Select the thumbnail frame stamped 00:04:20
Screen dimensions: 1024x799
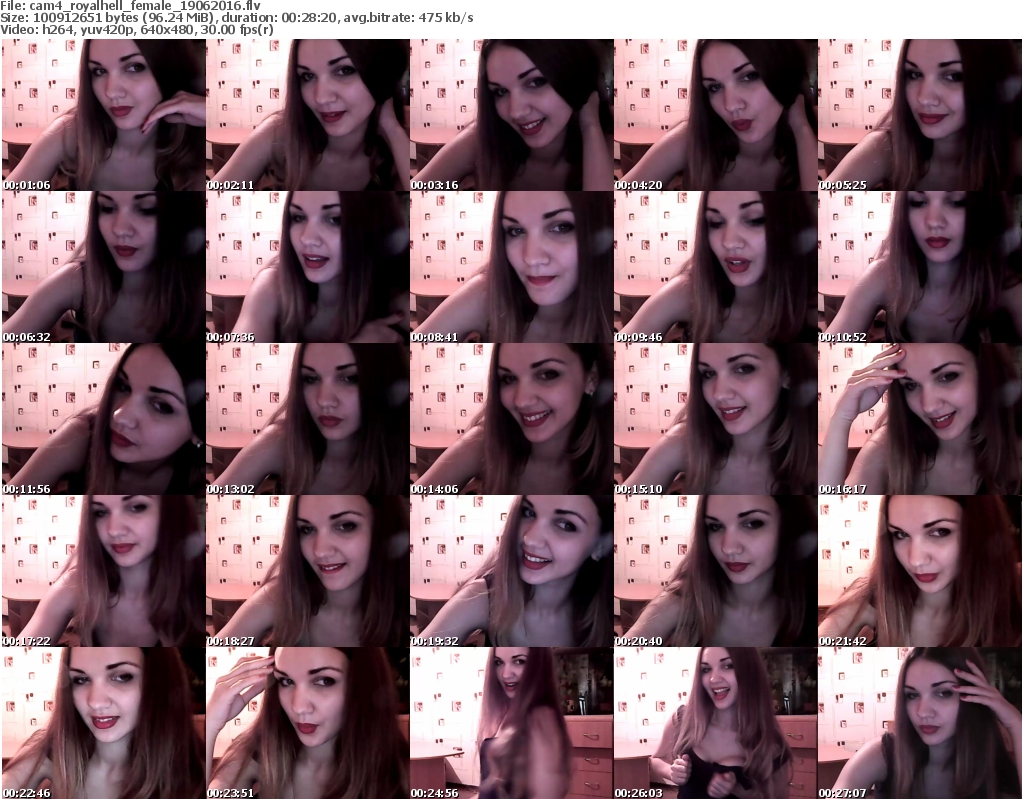pyautogui.click(x=715, y=115)
